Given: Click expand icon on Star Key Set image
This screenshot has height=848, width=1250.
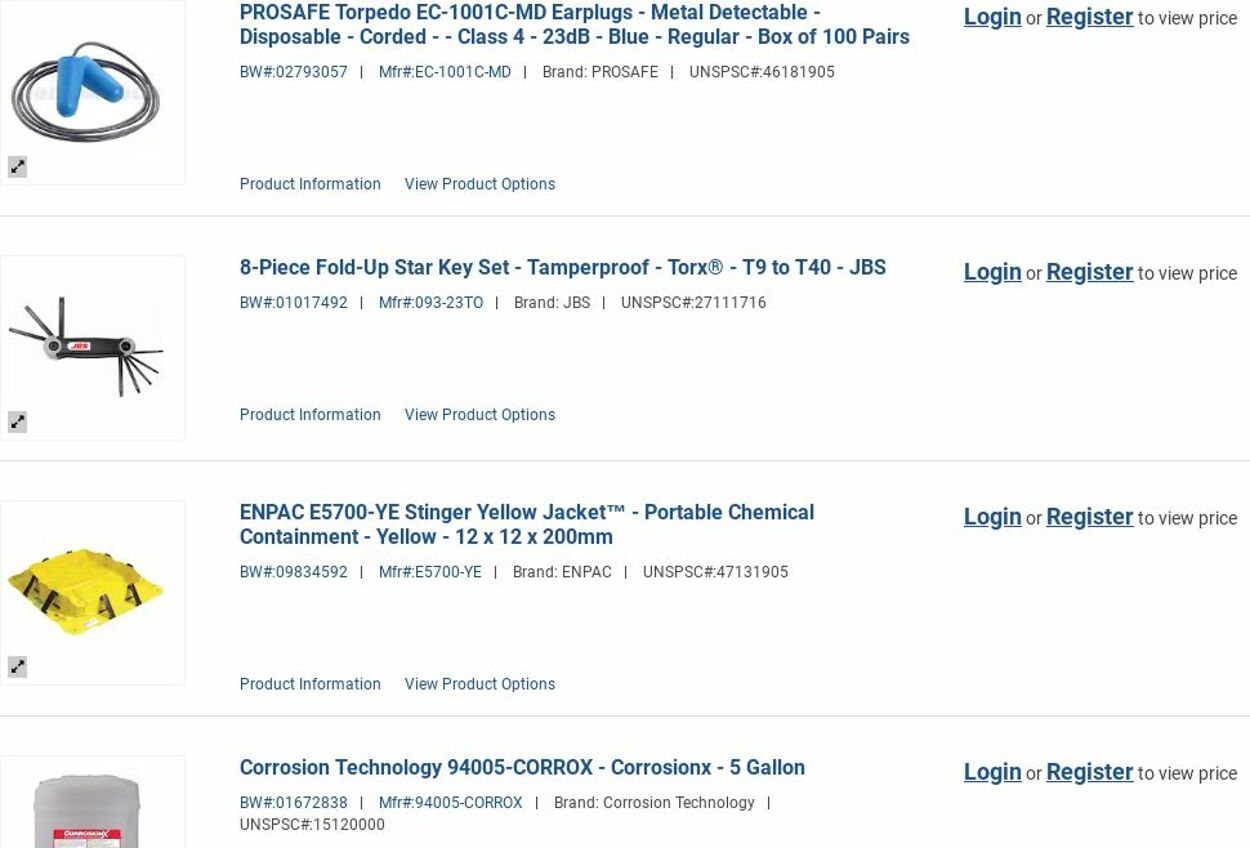Looking at the screenshot, I should click(18, 422).
